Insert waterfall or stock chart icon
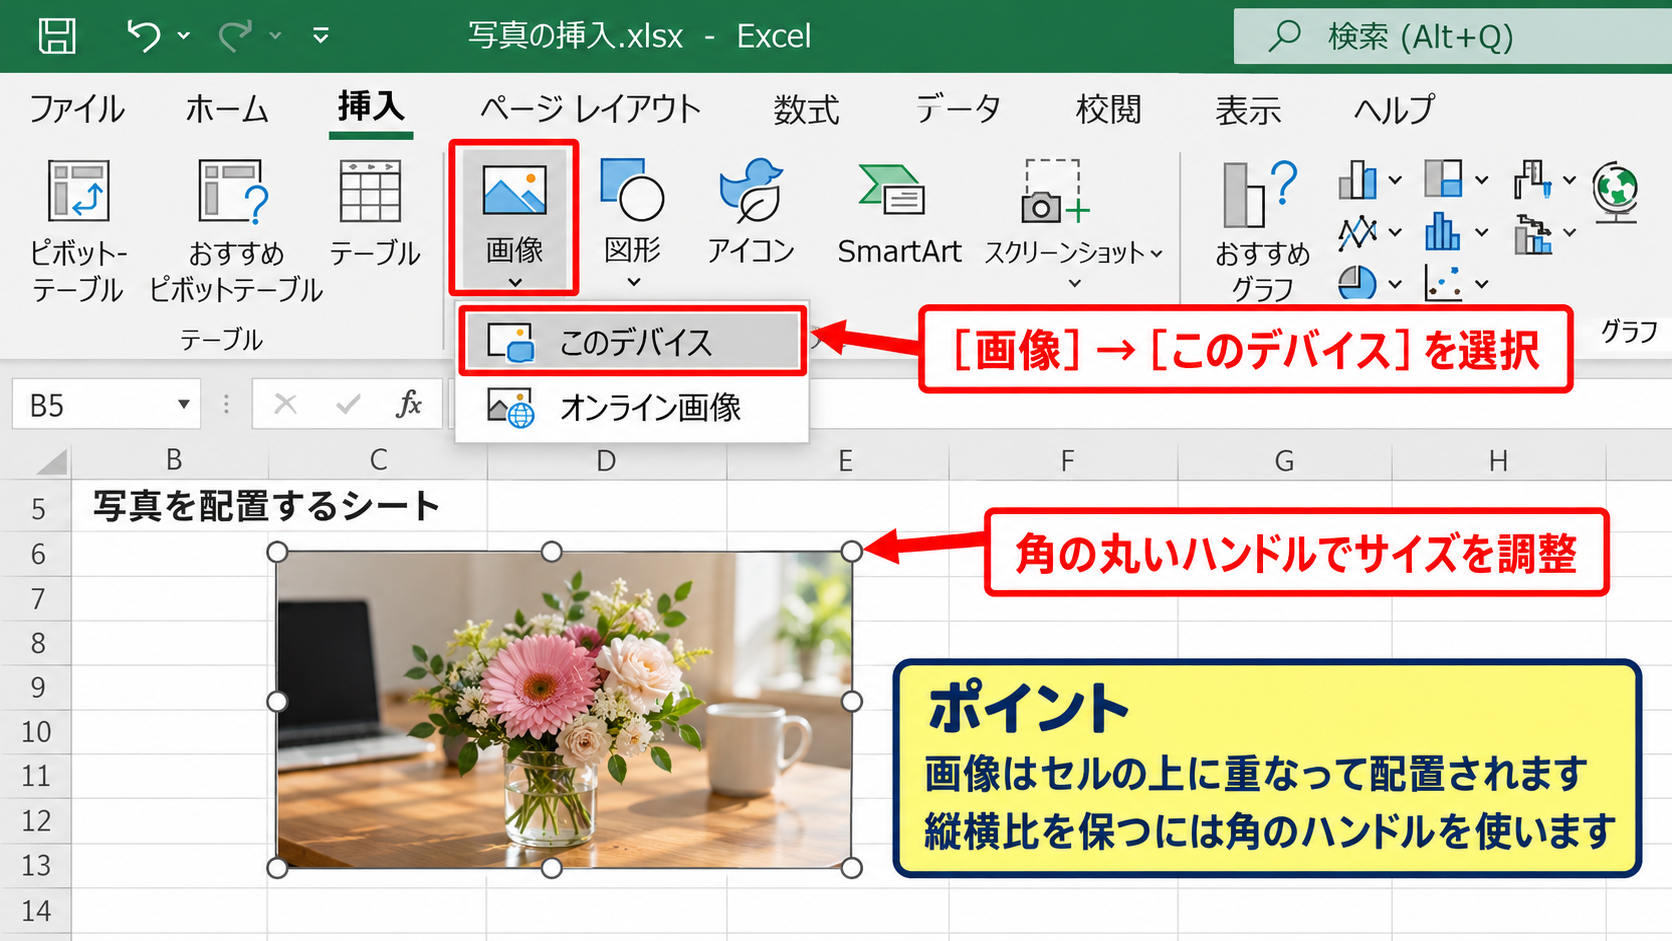 coord(1532,180)
